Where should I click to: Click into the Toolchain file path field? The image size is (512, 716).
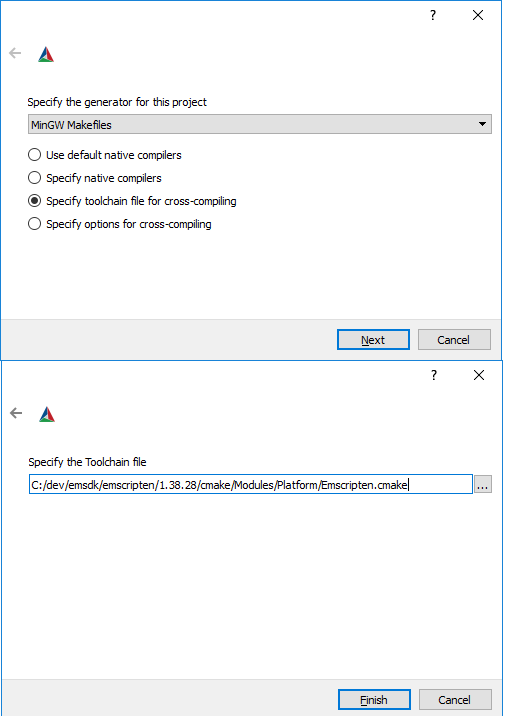pos(250,484)
